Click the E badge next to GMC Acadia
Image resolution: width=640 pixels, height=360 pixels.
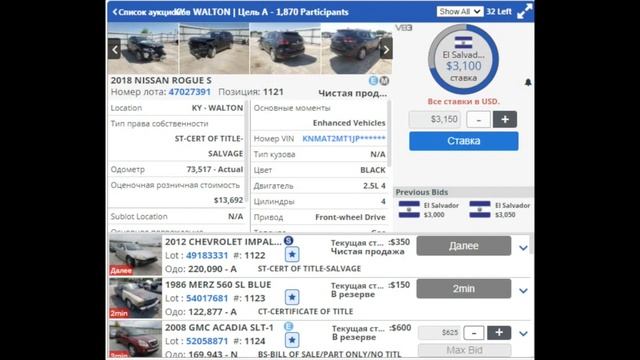(289, 327)
